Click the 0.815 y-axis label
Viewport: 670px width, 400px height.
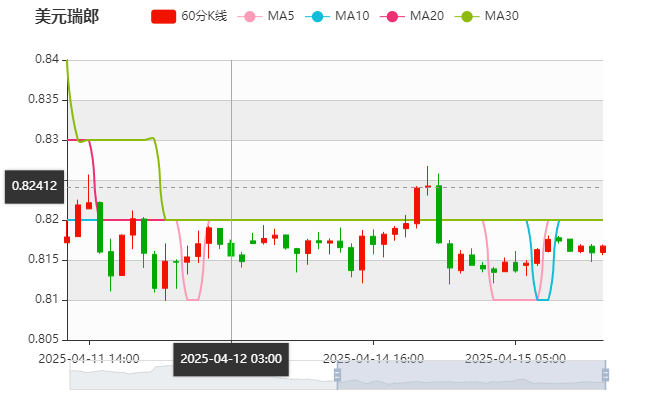pos(44,259)
